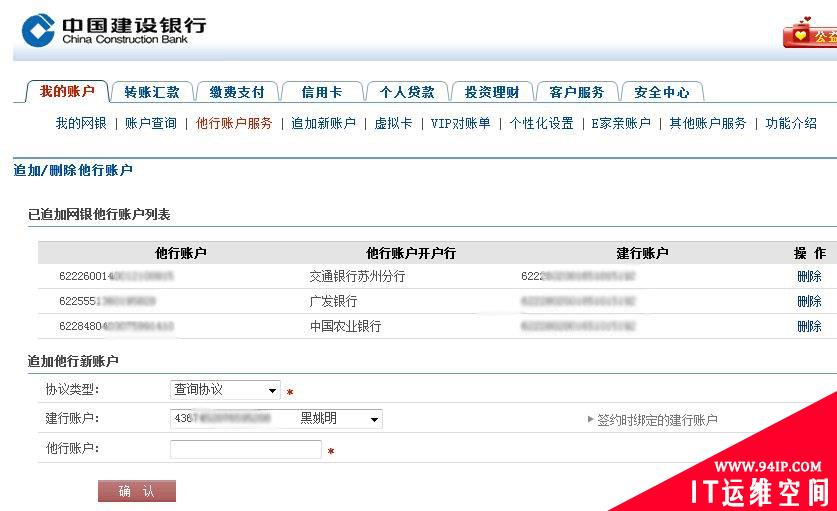The width and height of the screenshot is (837, 511).
Task: Click the 广发银行 cell
Action: pyautogui.click(x=334, y=301)
